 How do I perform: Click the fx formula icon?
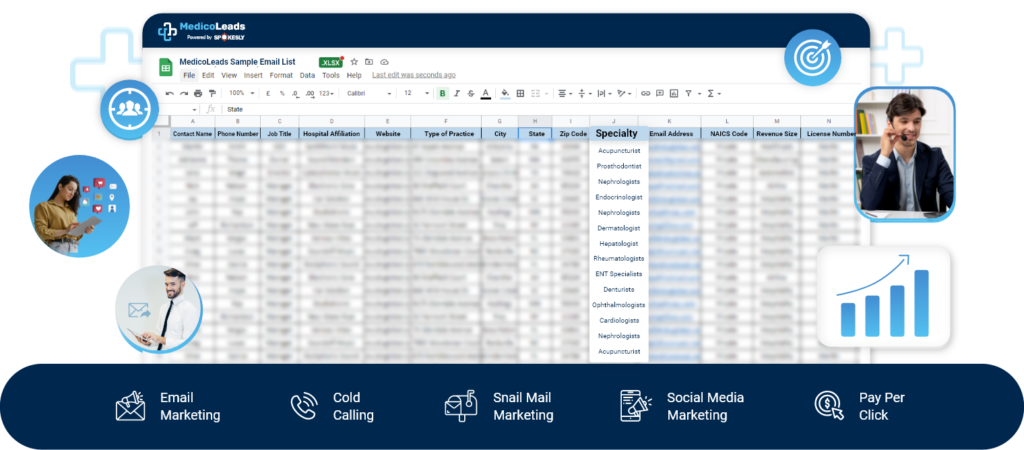[x=210, y=109]
